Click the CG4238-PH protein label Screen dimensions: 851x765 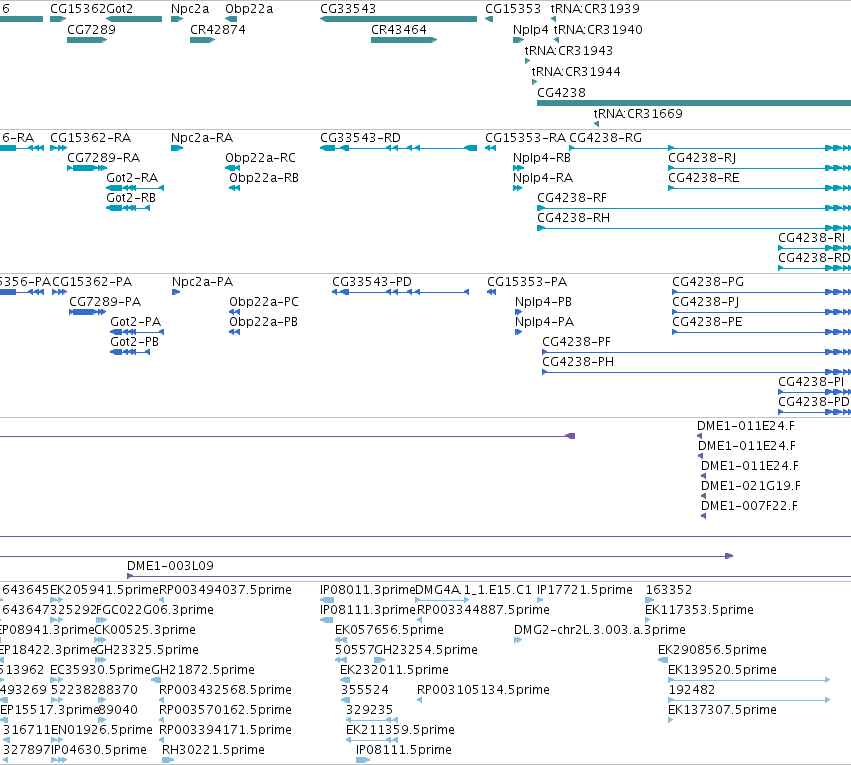[x=578, y=362]
